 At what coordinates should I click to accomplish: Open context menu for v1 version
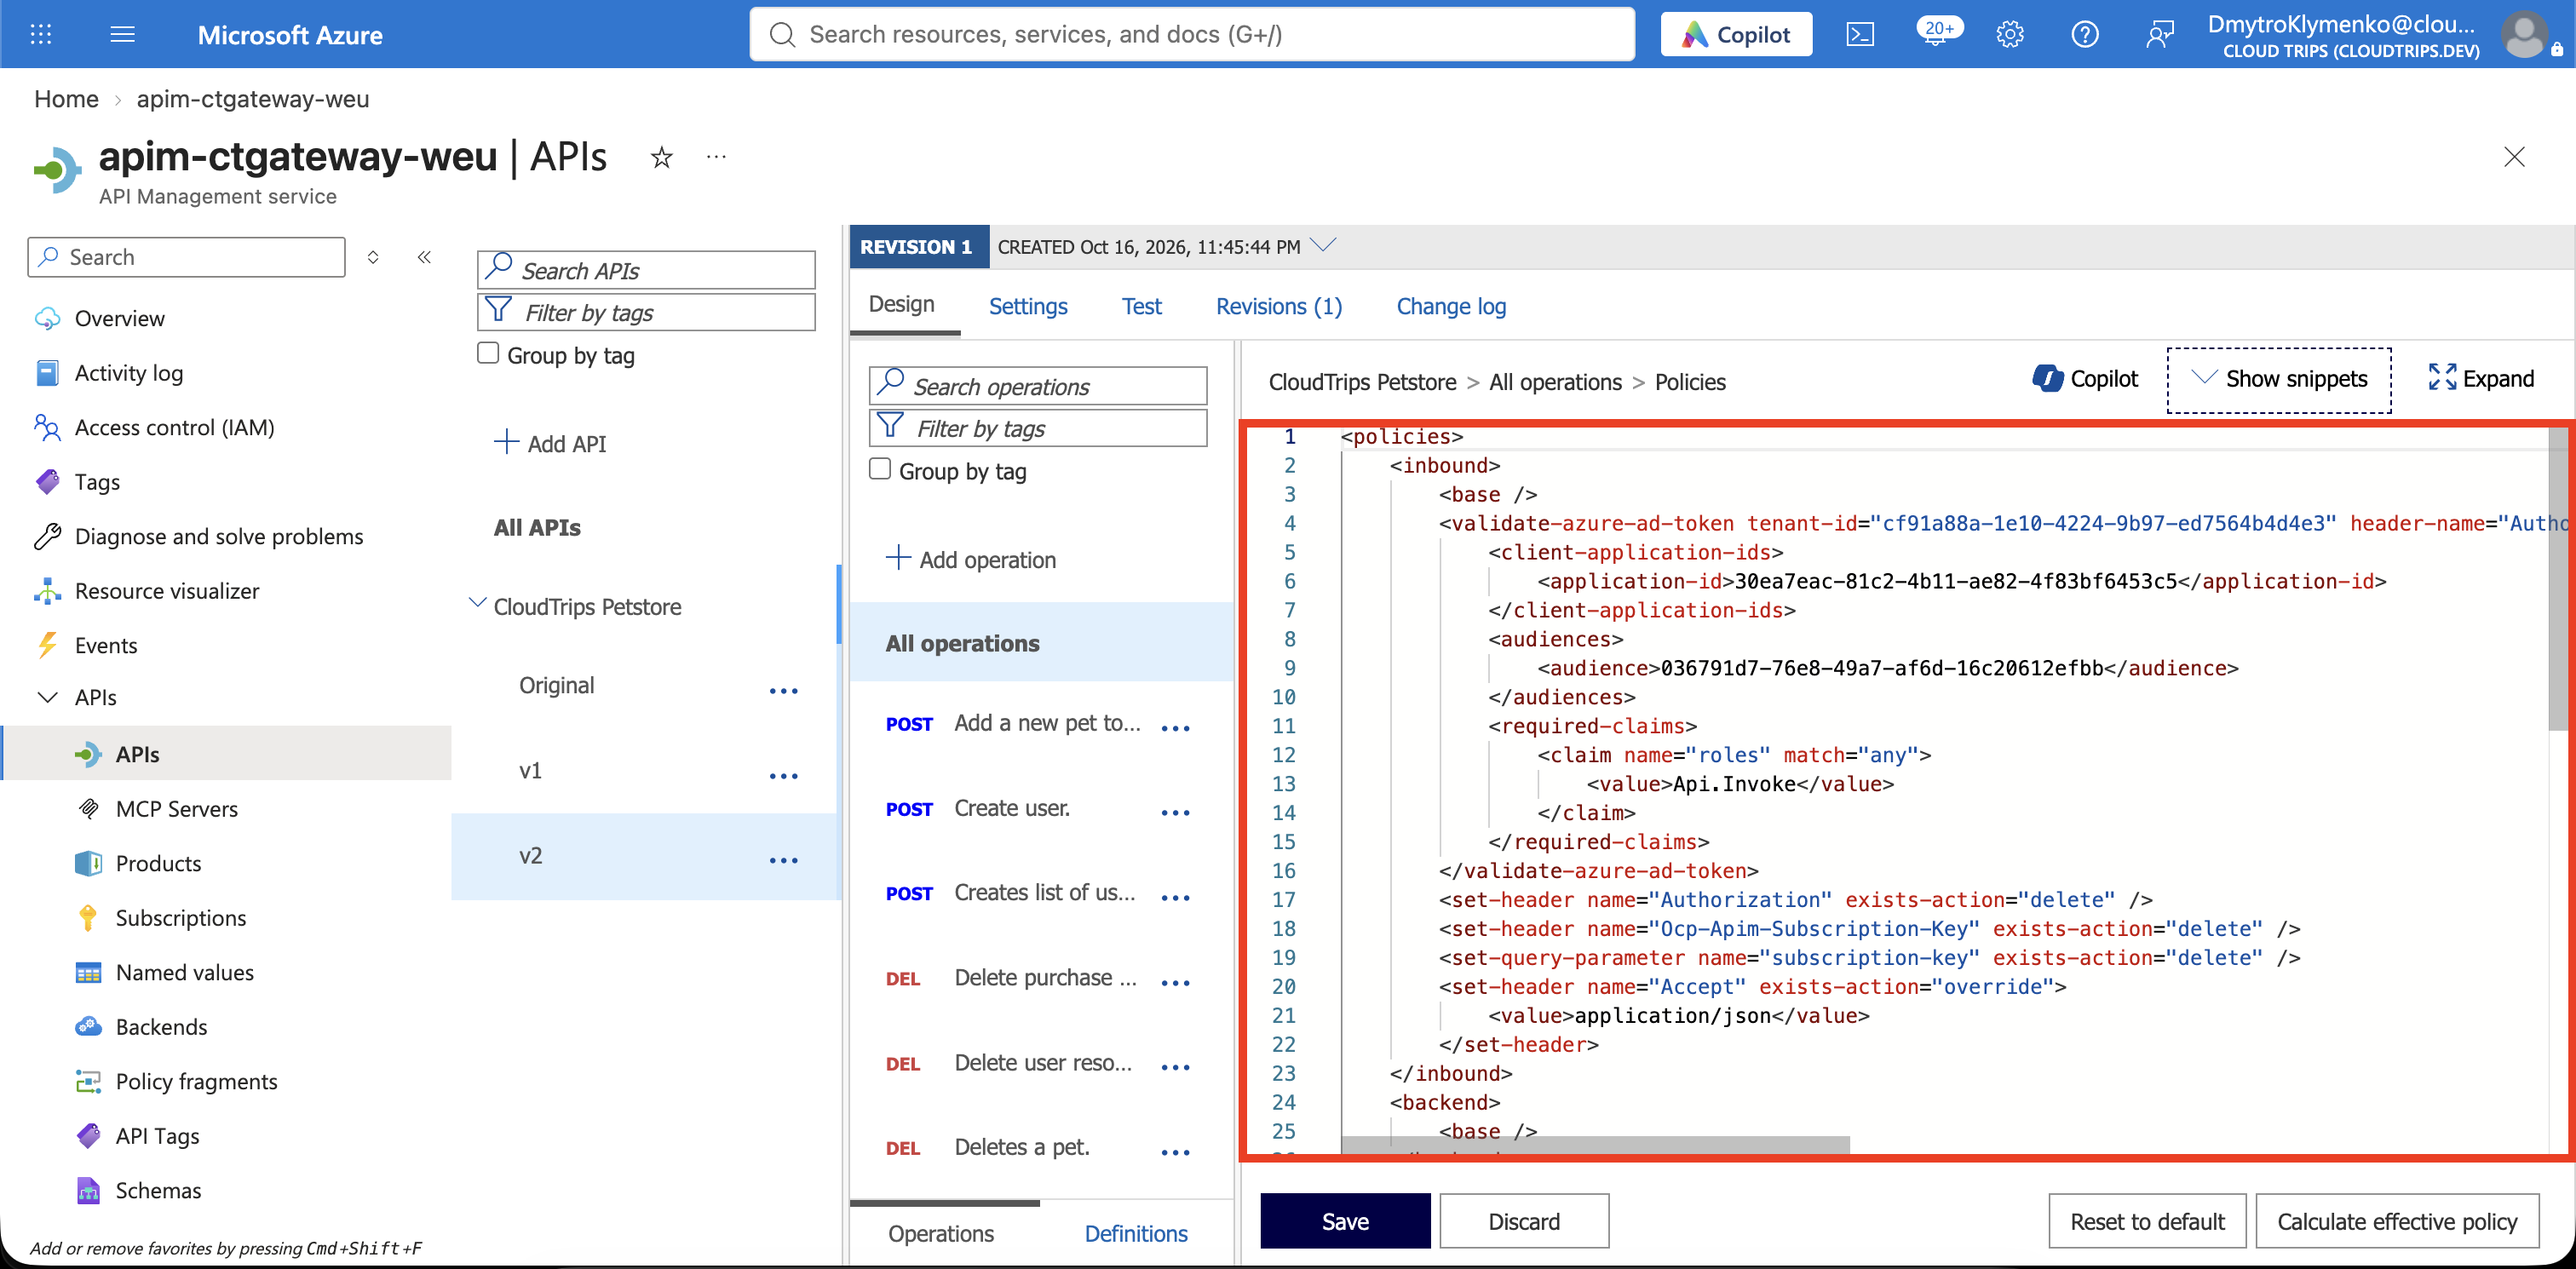coord(784,776)
